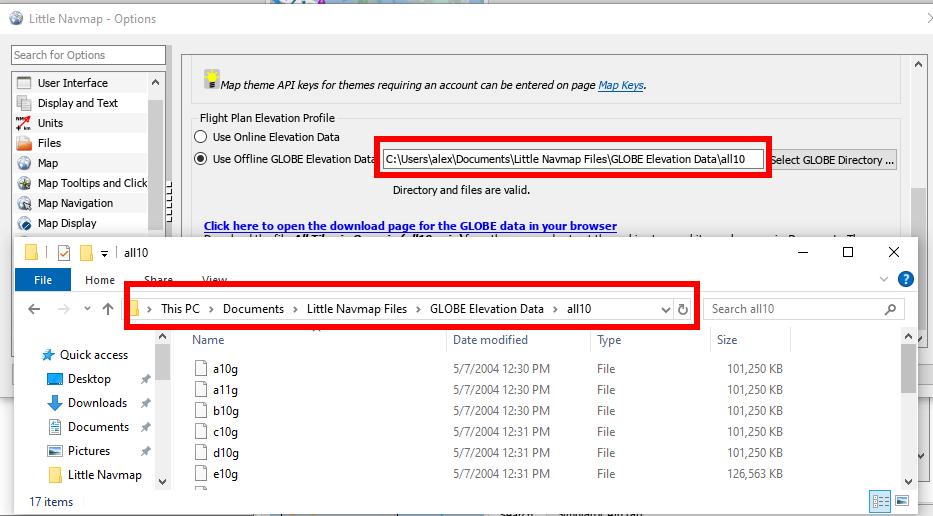Open the File tab in Explorer
The width and height of the screenshot is (933, 516).
(43, 280)
